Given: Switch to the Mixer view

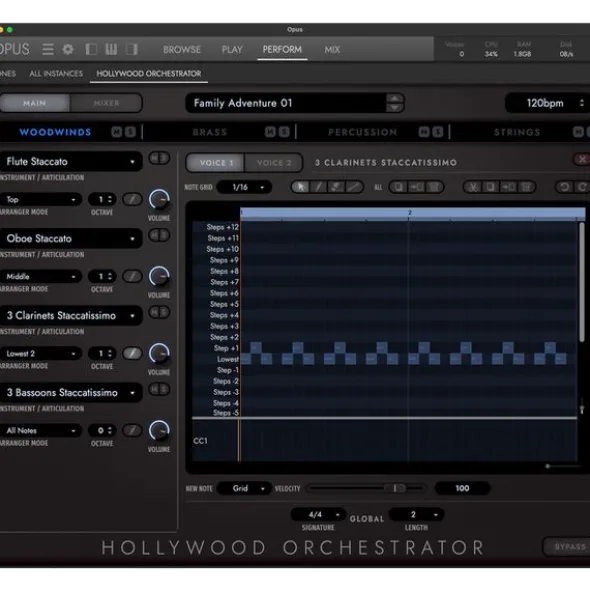Looking at the screenshot, I should tap(106, 103).
